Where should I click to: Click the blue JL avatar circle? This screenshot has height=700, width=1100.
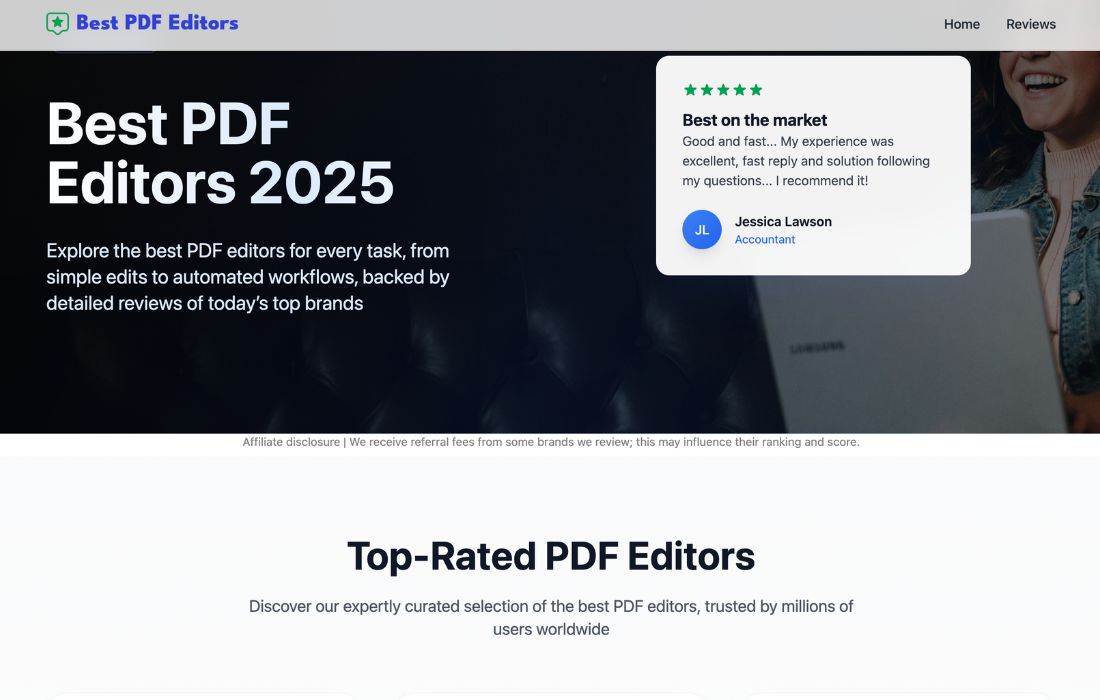(x=702, y=230)
